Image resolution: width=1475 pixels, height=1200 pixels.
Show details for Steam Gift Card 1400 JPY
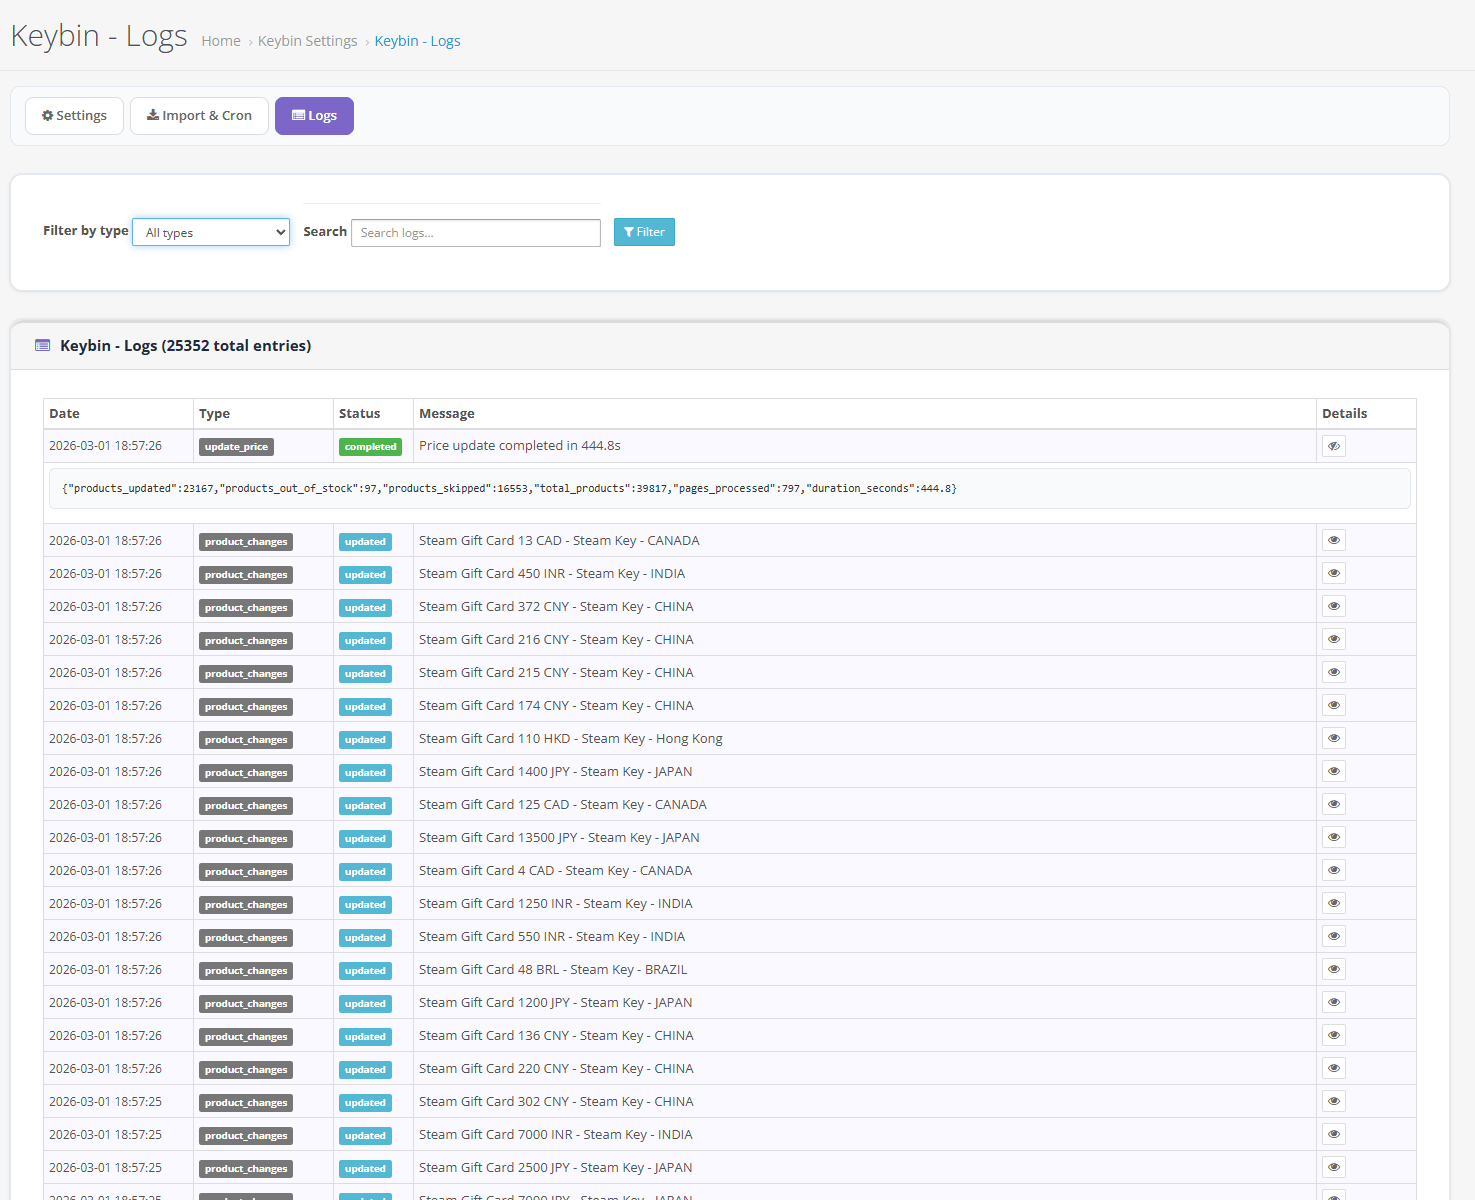[x=1333, y=772]
